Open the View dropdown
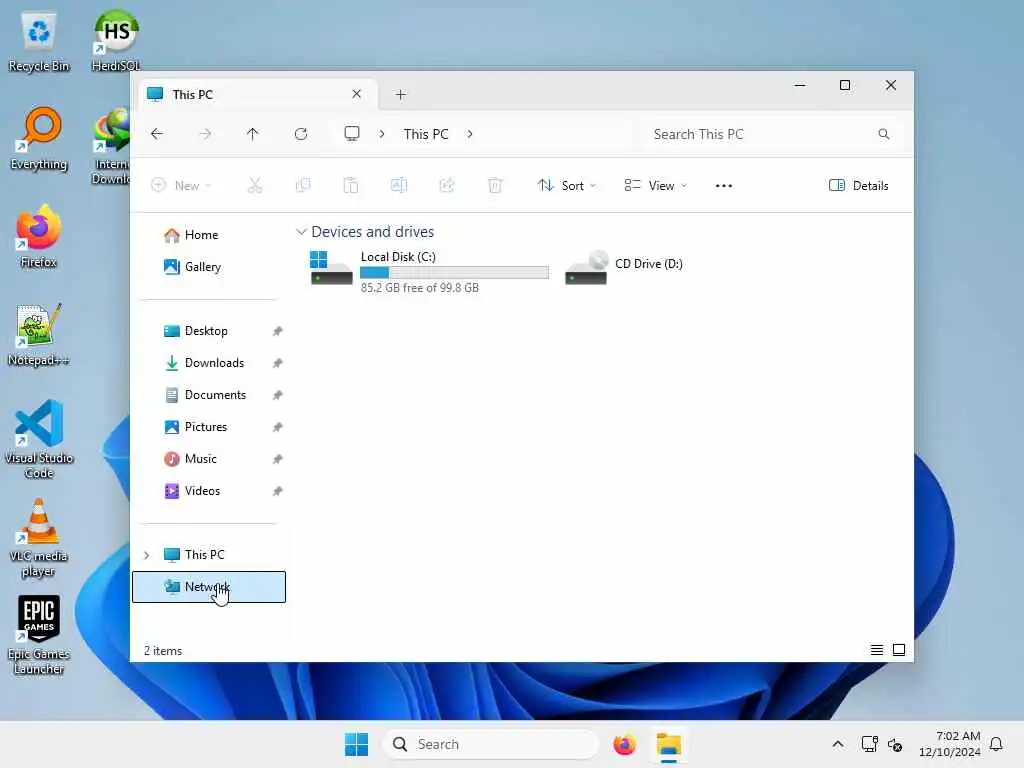Screen dimensions: 1024x768 pos(656,185)
